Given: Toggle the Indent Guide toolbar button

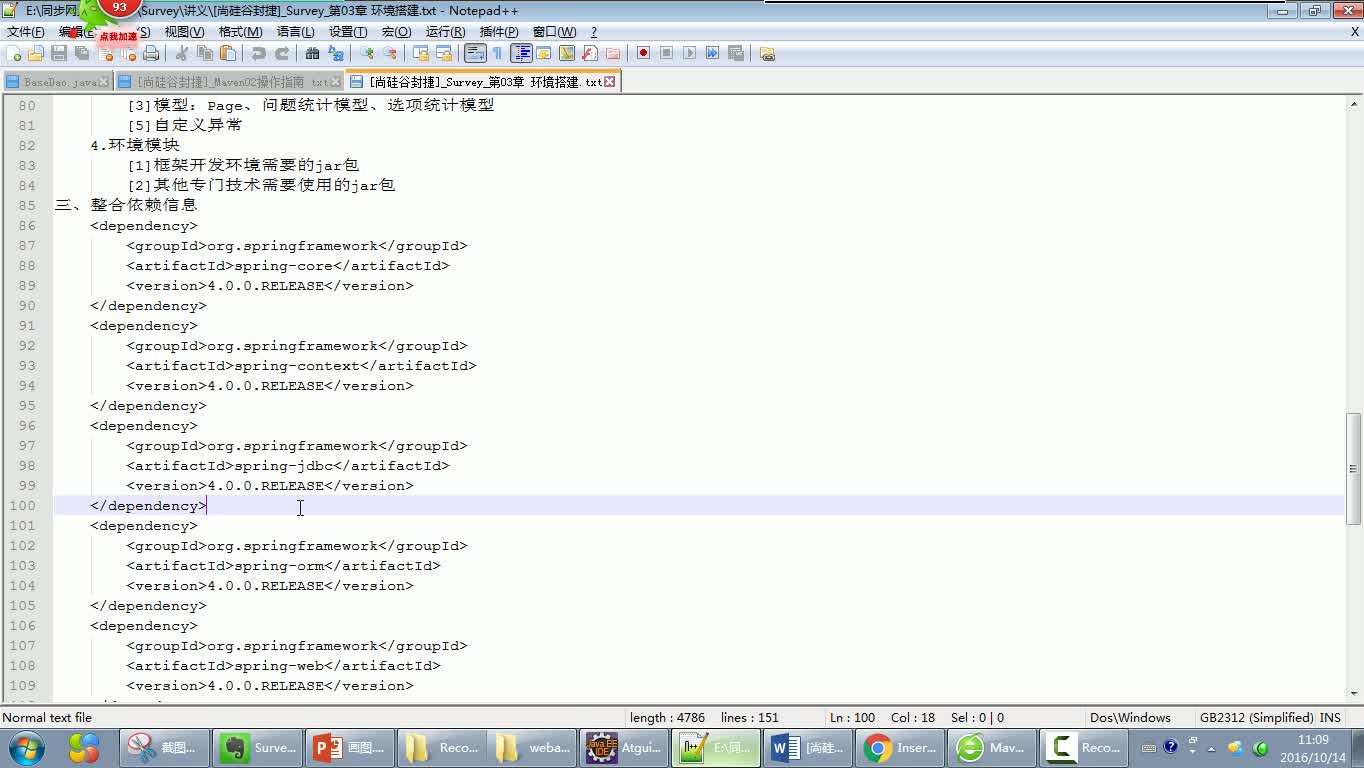Looking at the screenshot, I should coord(521,54).
